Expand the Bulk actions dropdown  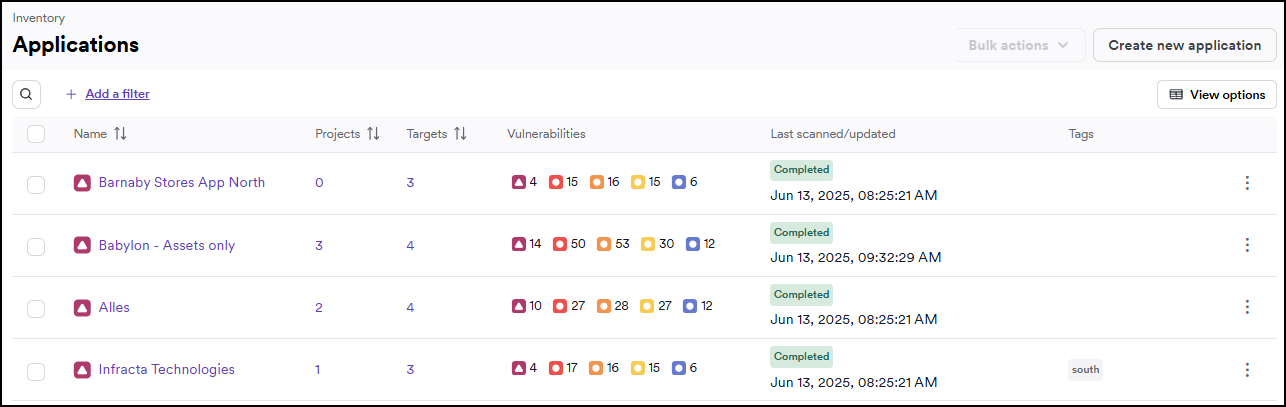point(1018,45)
